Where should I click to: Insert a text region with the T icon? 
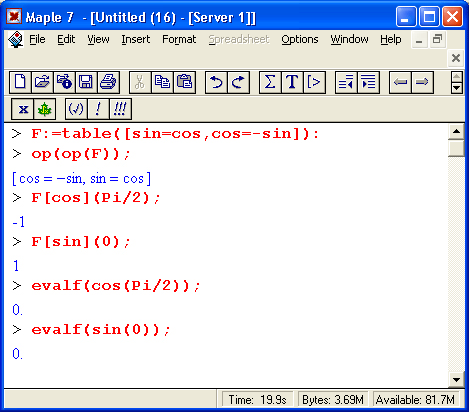pos(292,82)
